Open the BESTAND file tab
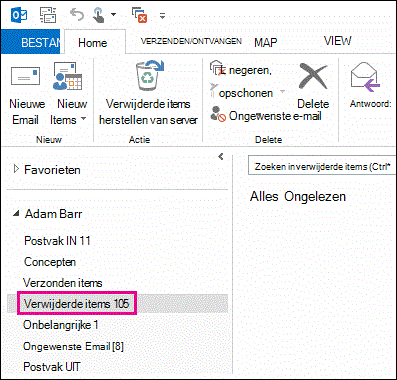 (x=30, y=41)
